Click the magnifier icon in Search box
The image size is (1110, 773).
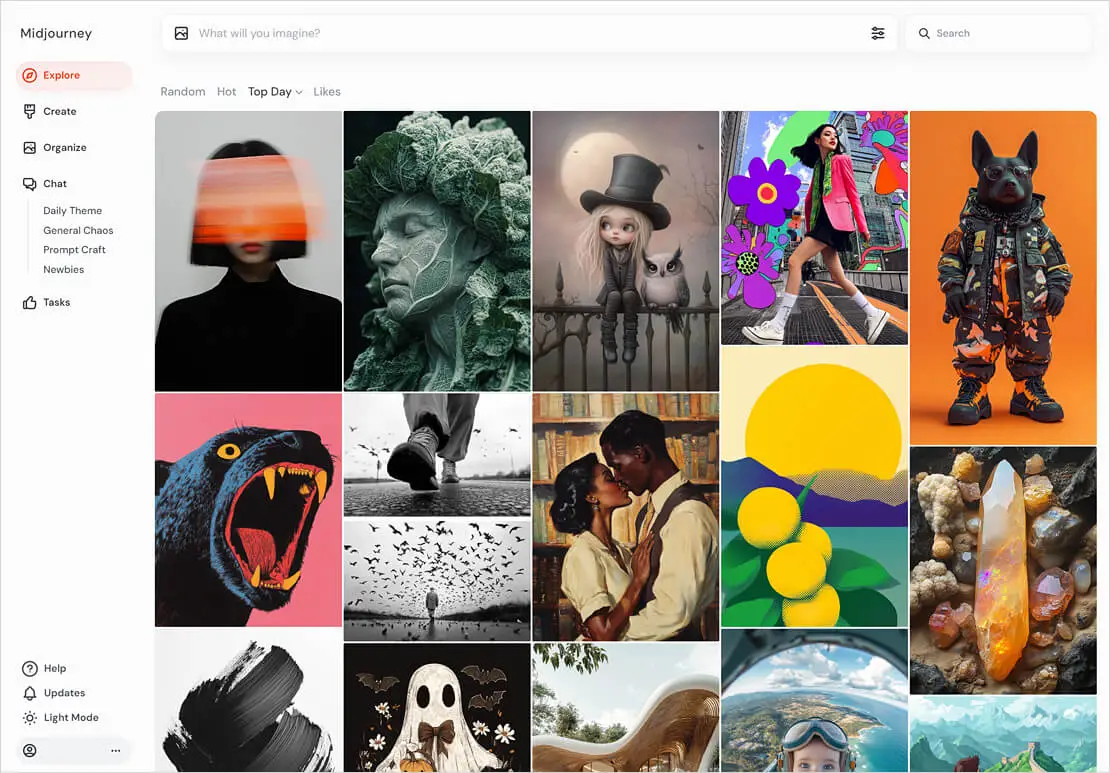click(924, 33)
